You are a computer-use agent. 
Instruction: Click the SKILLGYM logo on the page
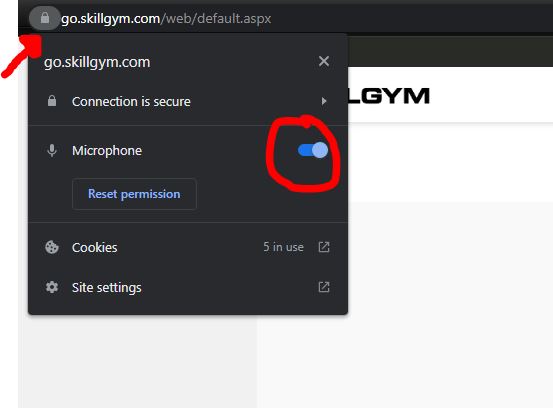pos(389,96)
